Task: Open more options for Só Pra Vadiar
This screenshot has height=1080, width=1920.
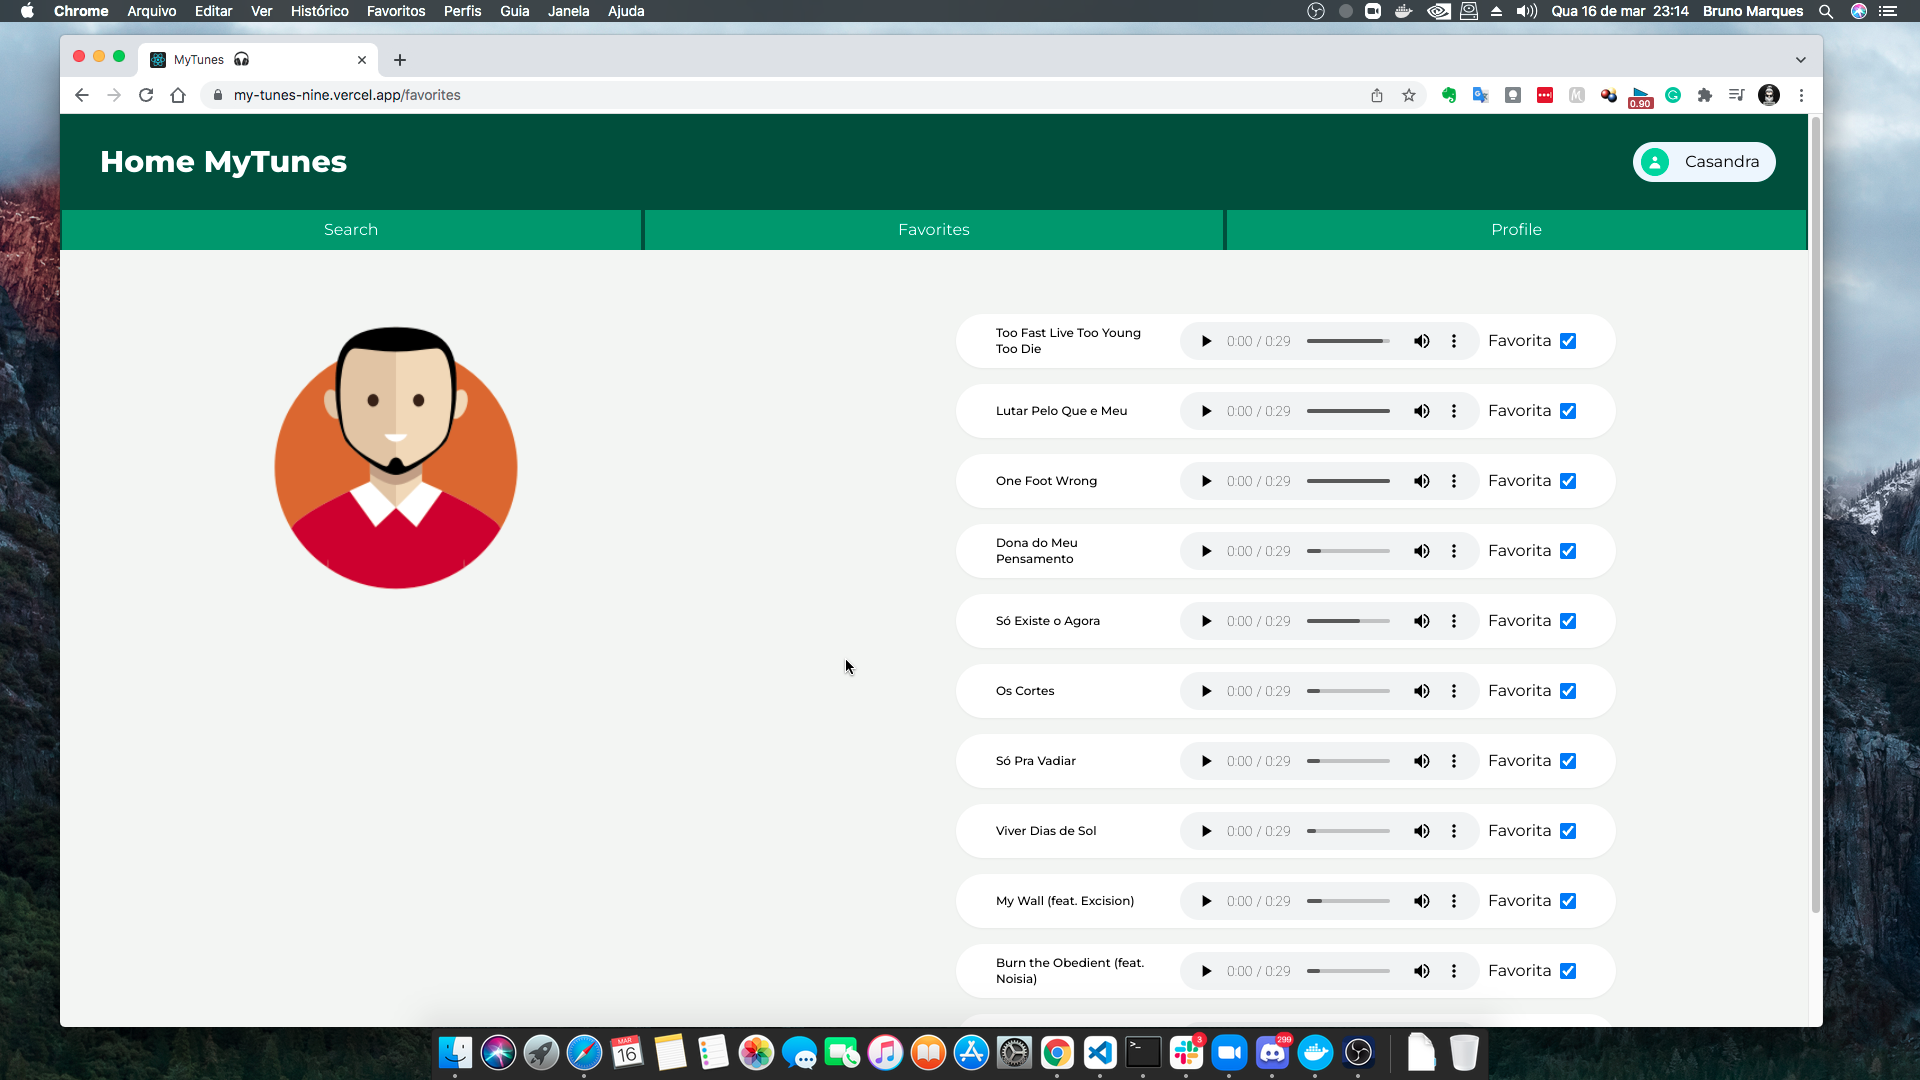Action: (1454, 761)
